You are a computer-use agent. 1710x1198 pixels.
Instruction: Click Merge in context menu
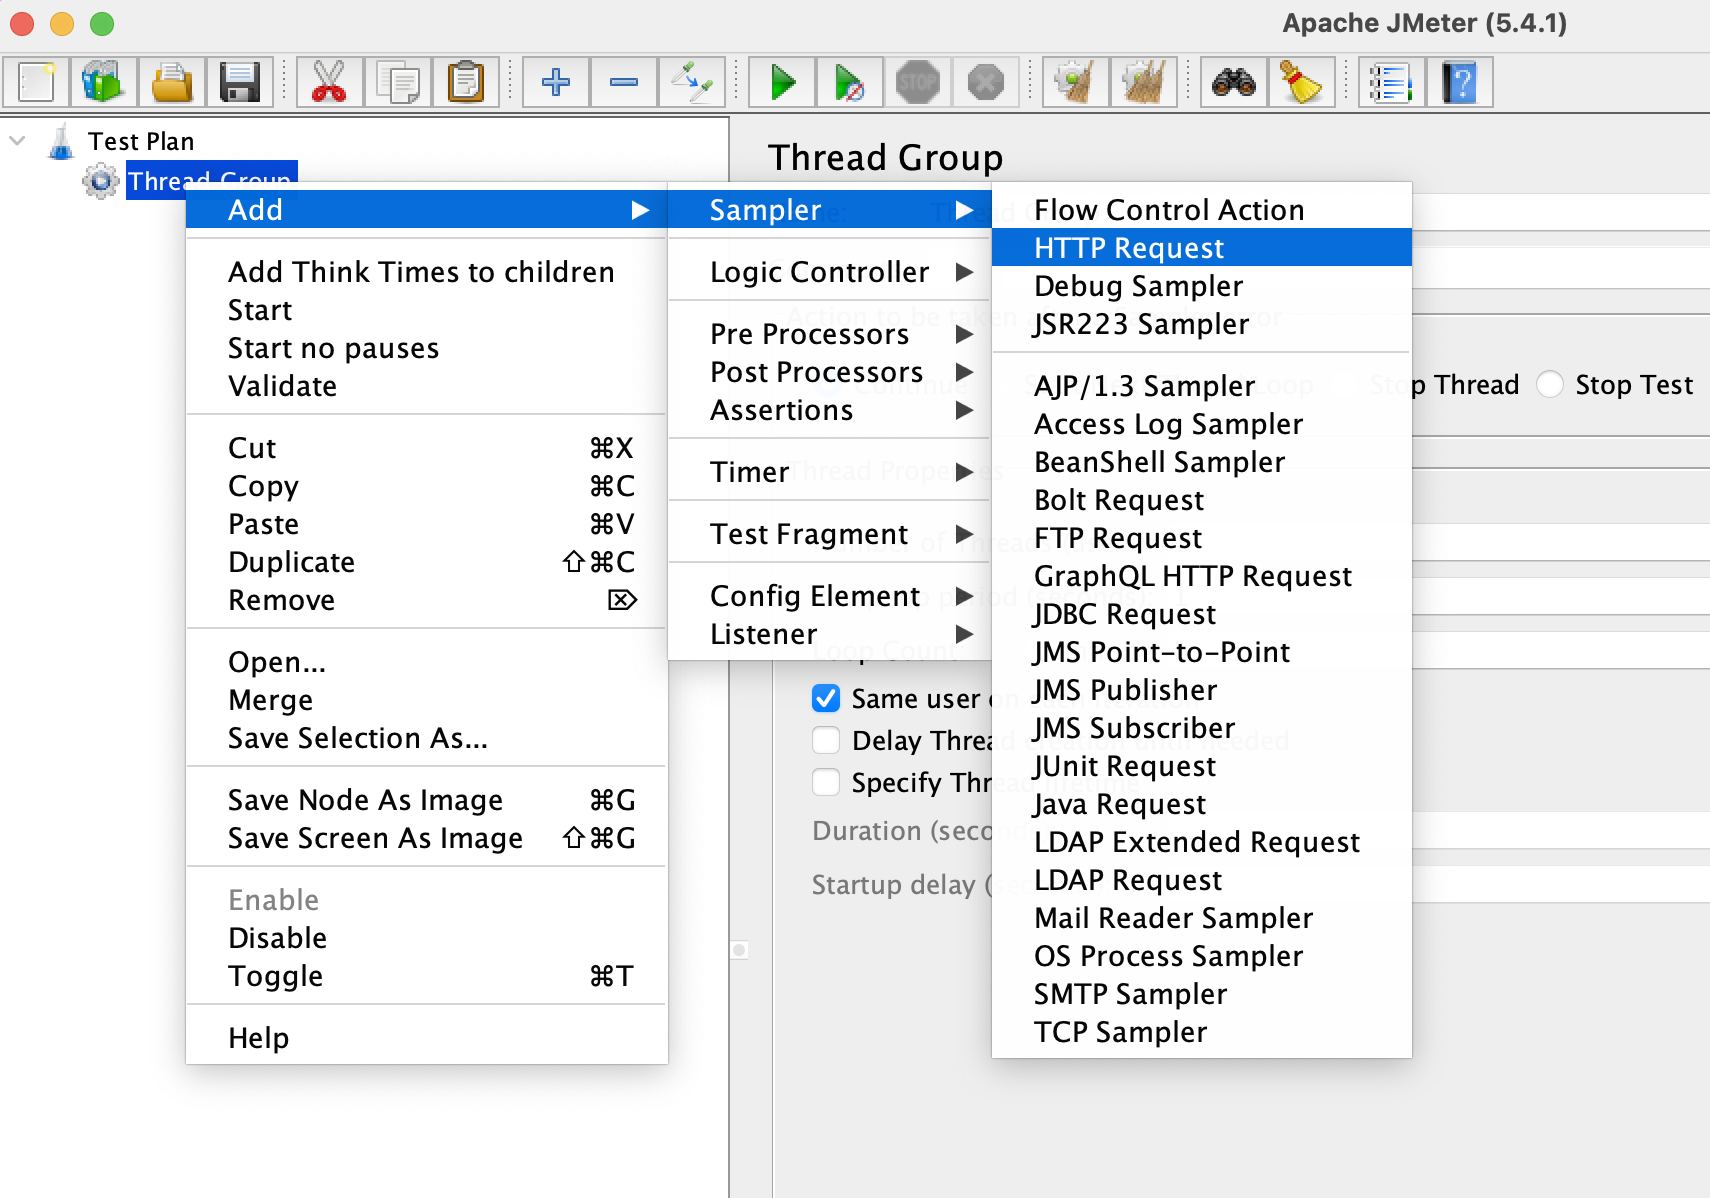427,700
